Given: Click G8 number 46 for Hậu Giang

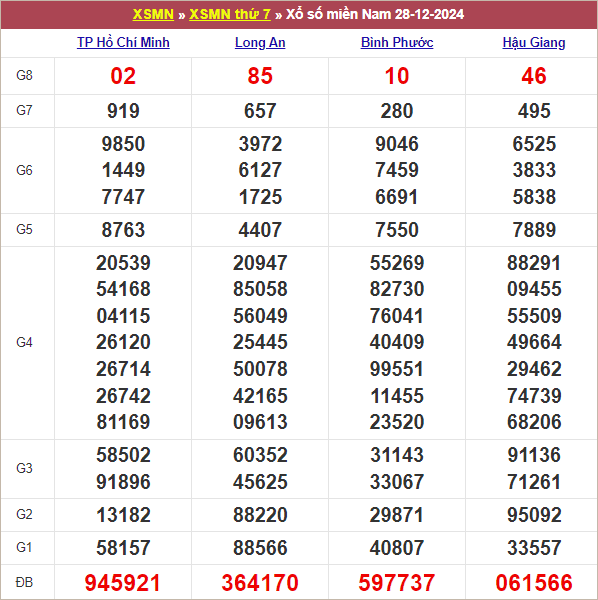Looking at the screenshot, I should click(534, 76).
